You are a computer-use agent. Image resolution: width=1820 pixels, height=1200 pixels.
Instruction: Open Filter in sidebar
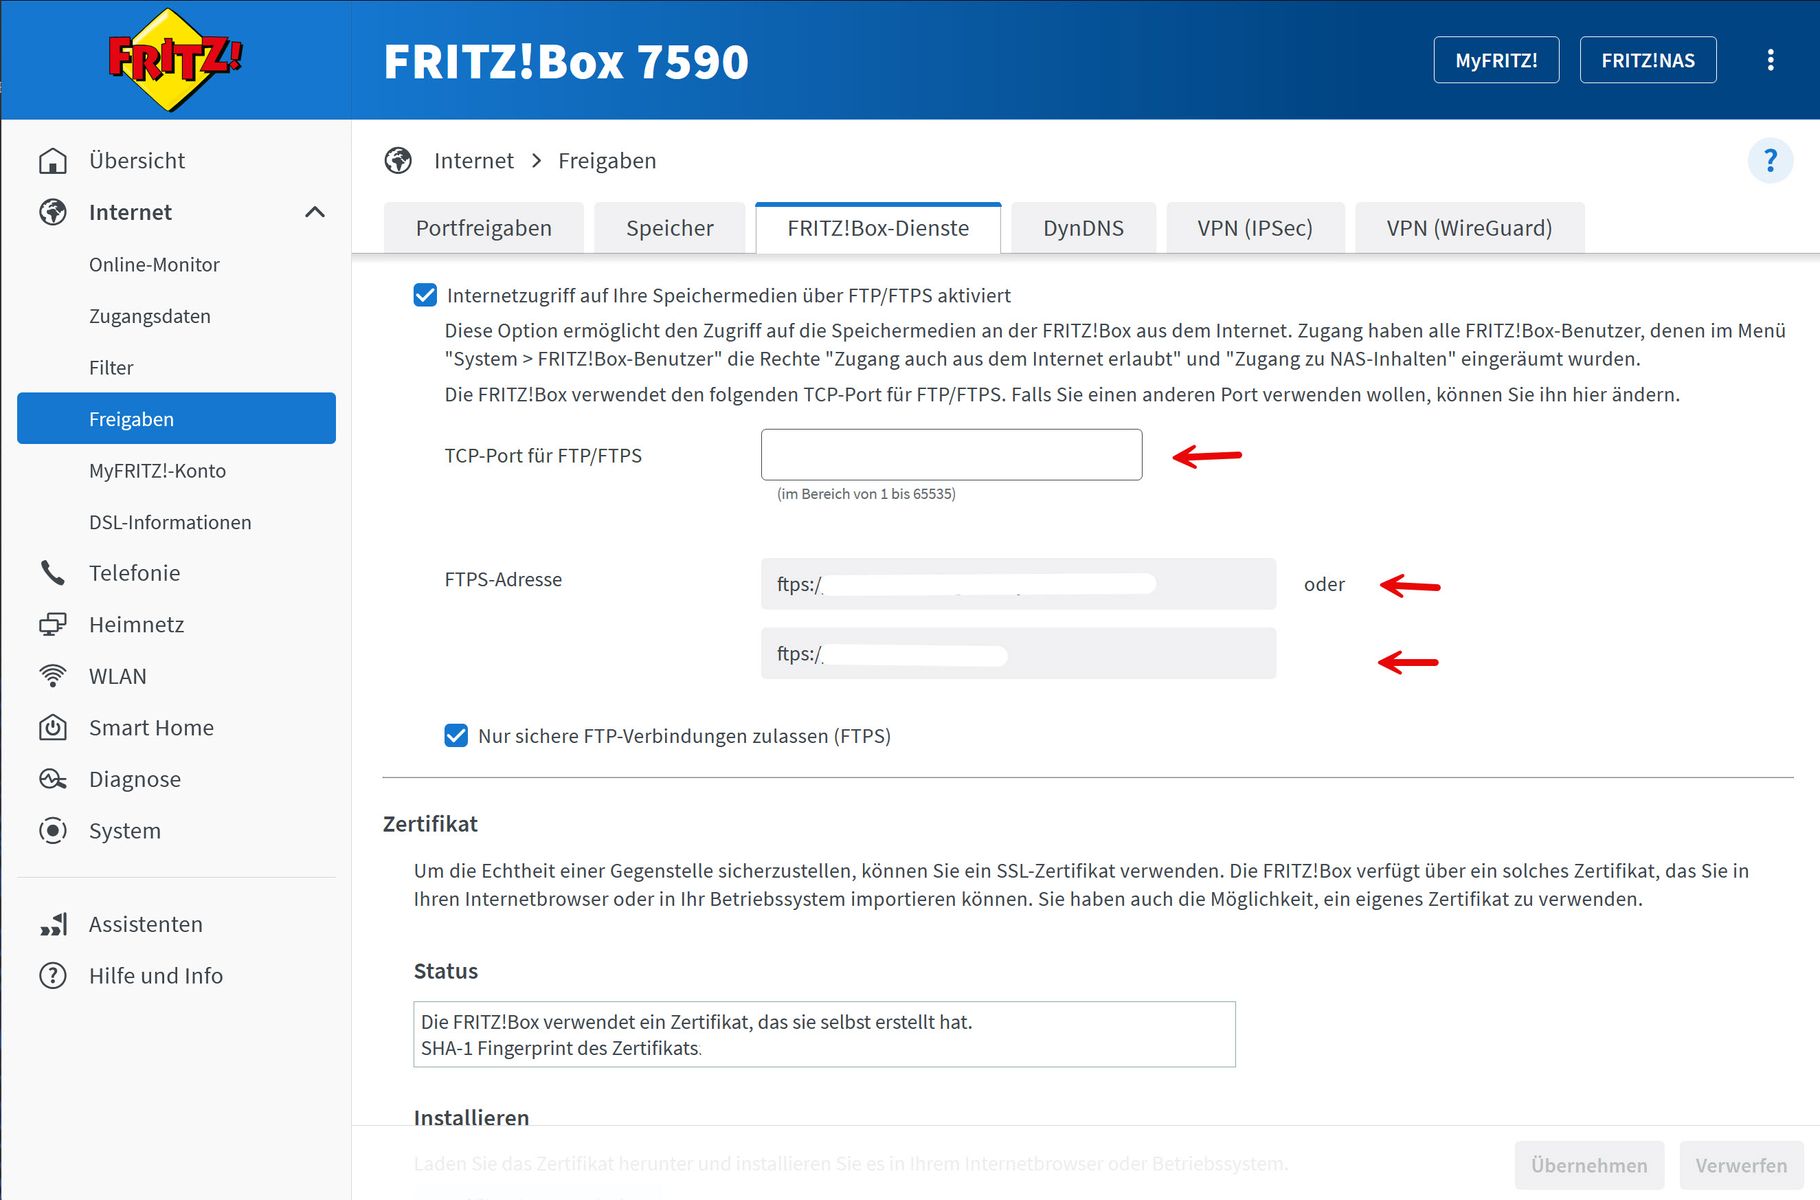(111, 368)
